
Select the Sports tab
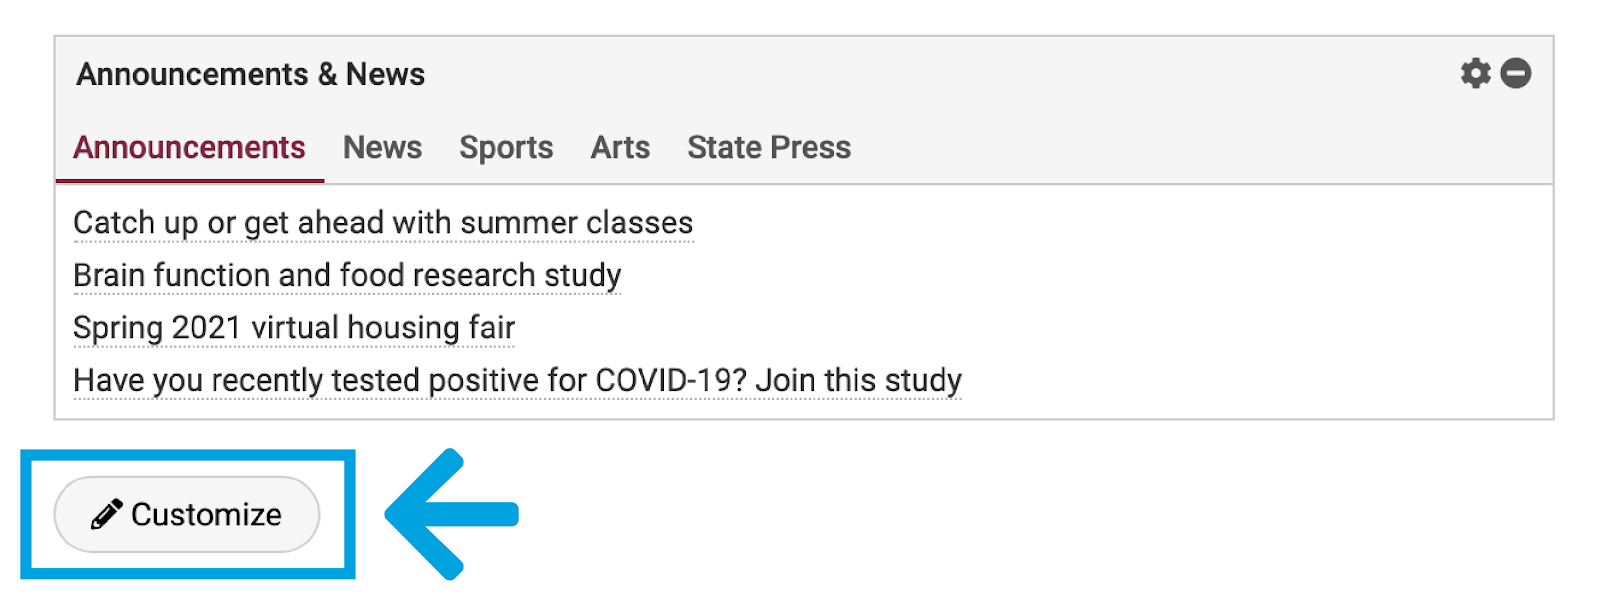click(506, 148)
